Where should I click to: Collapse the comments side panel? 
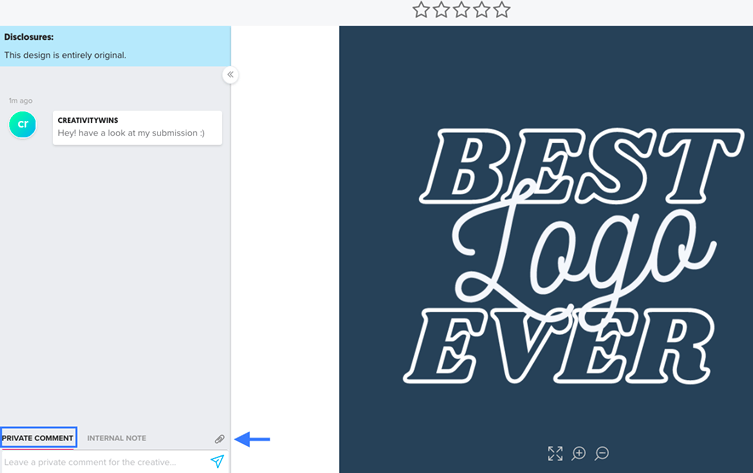(x=230, y=75)
